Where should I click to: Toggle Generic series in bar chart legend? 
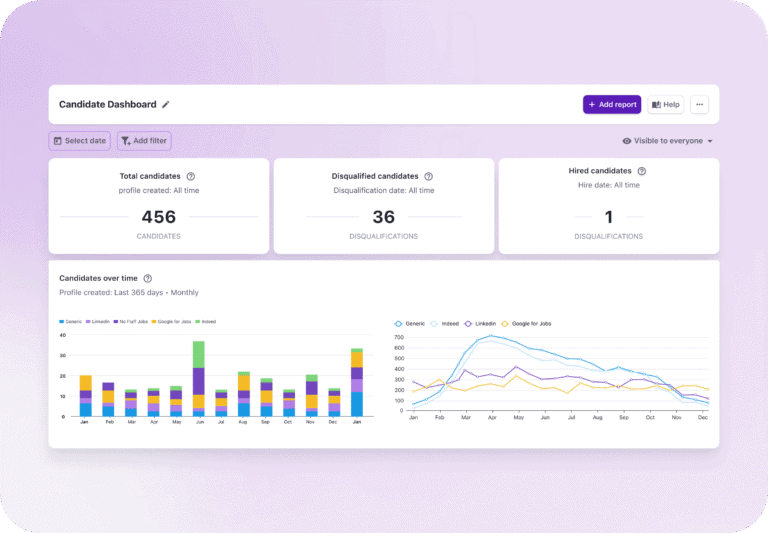pyautogui.click(x=71, y=322)
